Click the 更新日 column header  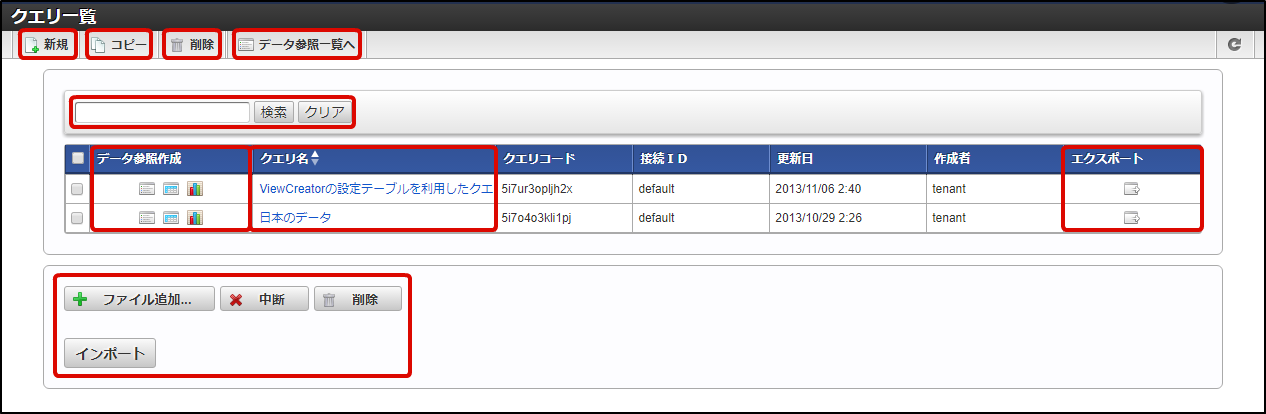[x=848, y=158]
